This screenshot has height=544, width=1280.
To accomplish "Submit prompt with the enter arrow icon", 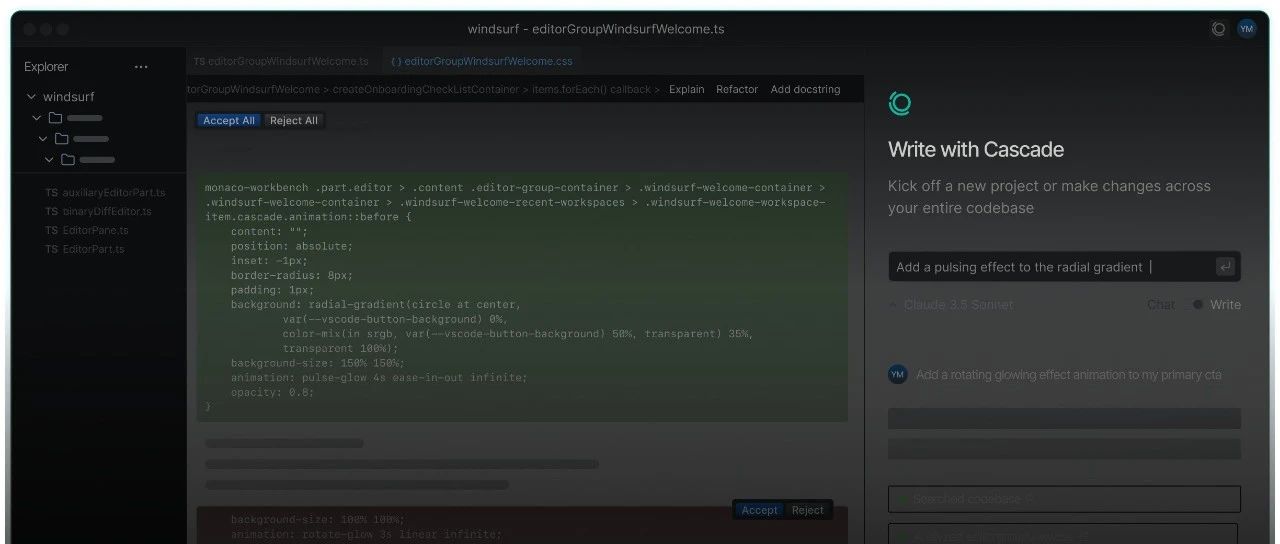I will coord(1225,267).
